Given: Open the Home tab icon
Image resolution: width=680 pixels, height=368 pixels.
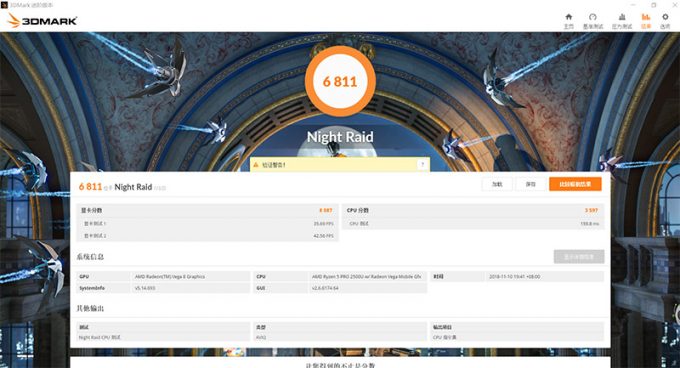Looking at the screenshot, I should point(569,17).
